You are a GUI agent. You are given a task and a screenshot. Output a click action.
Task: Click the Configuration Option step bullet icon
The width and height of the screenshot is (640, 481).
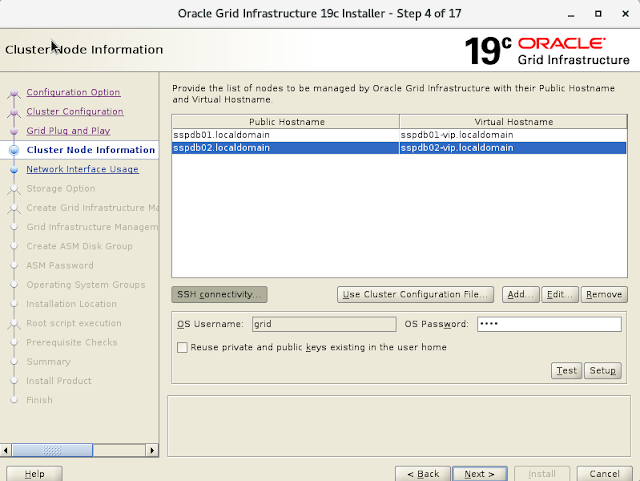pos(14,94)
